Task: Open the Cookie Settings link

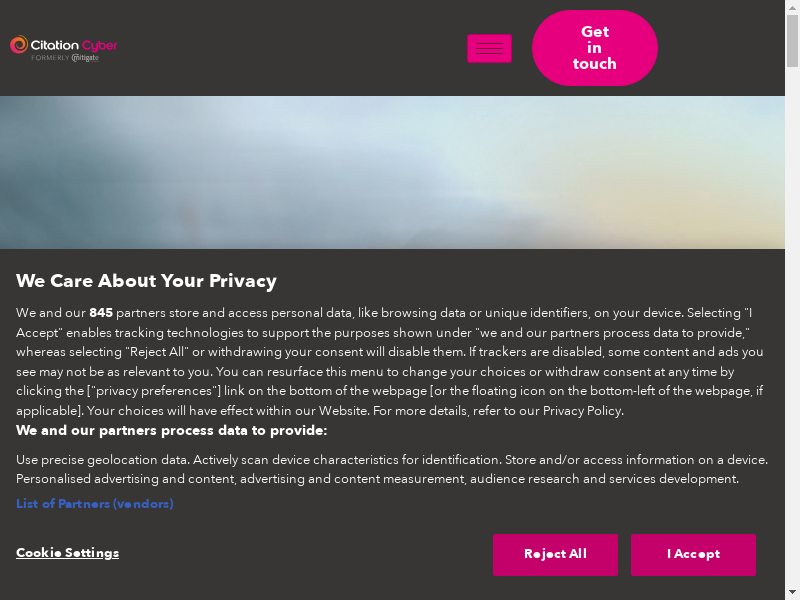Action: click(67, 553)
